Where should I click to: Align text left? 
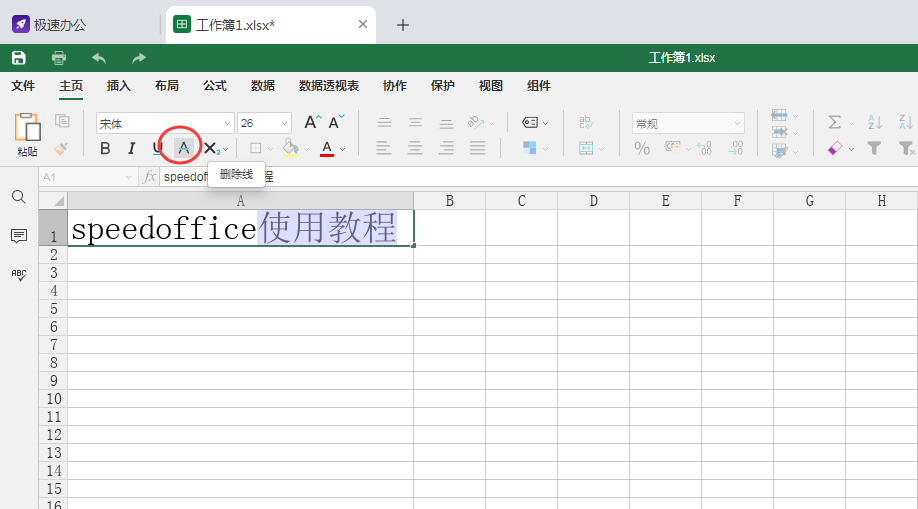[383, 148]
